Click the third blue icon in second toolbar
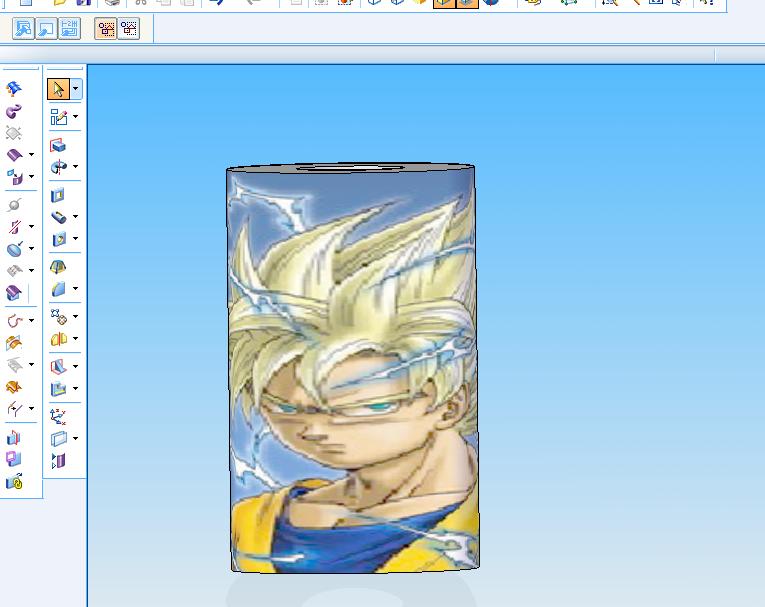The height and width of the screenshot is (607, 765). [x=69, y=29]
